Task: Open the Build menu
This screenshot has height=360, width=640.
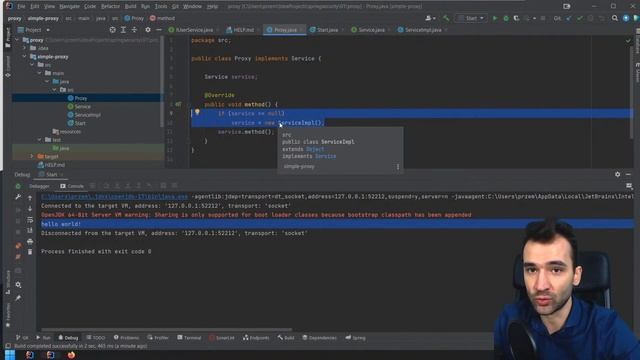Action: [131, 7]
